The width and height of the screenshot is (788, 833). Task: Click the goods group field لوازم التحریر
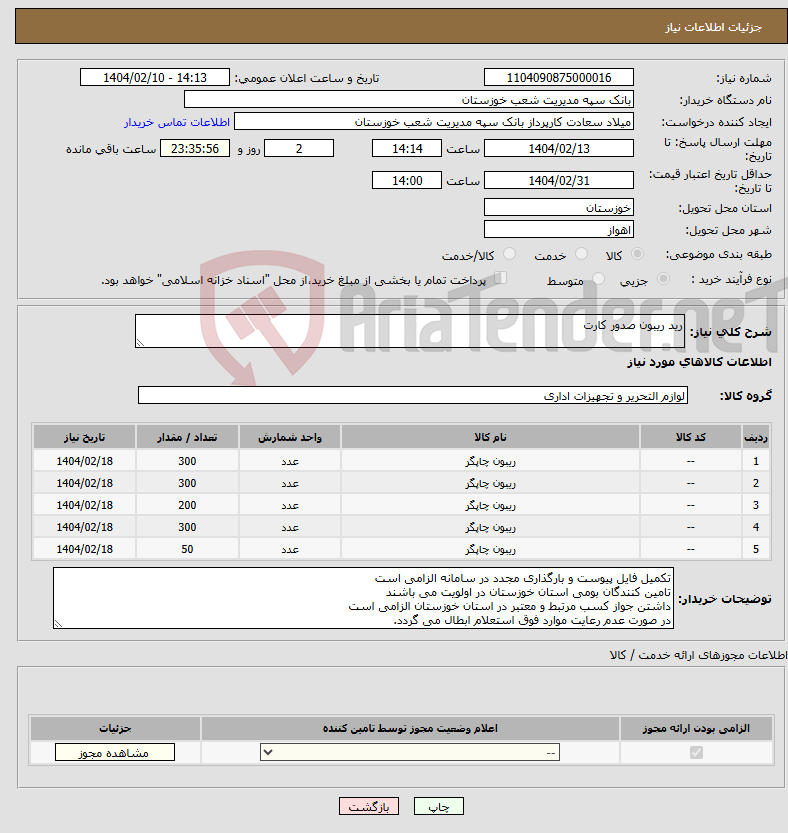pyautogui.click(x=413, y=395)
